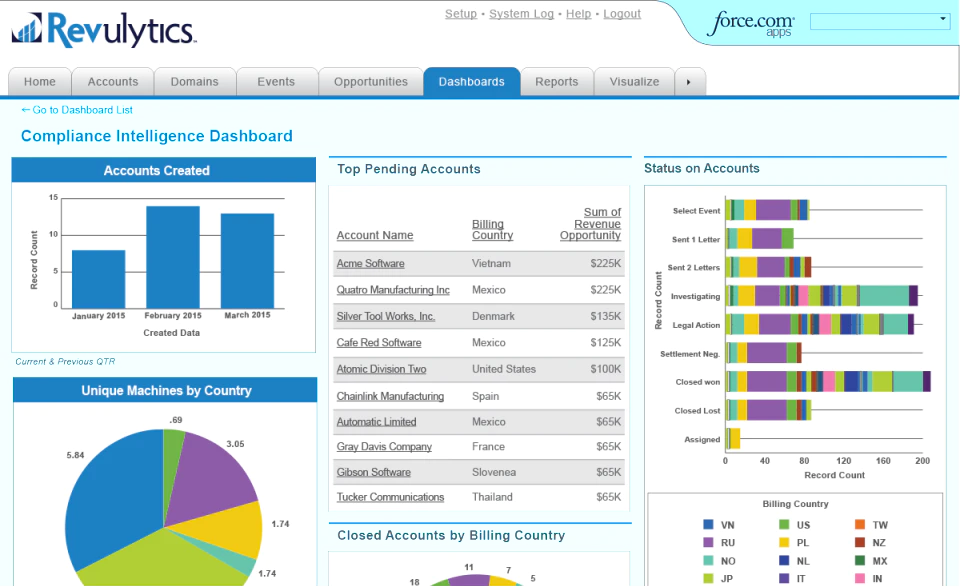Click the TW orange legend swatch
This screenshot has height=587, width=960.
click(860, 525)
